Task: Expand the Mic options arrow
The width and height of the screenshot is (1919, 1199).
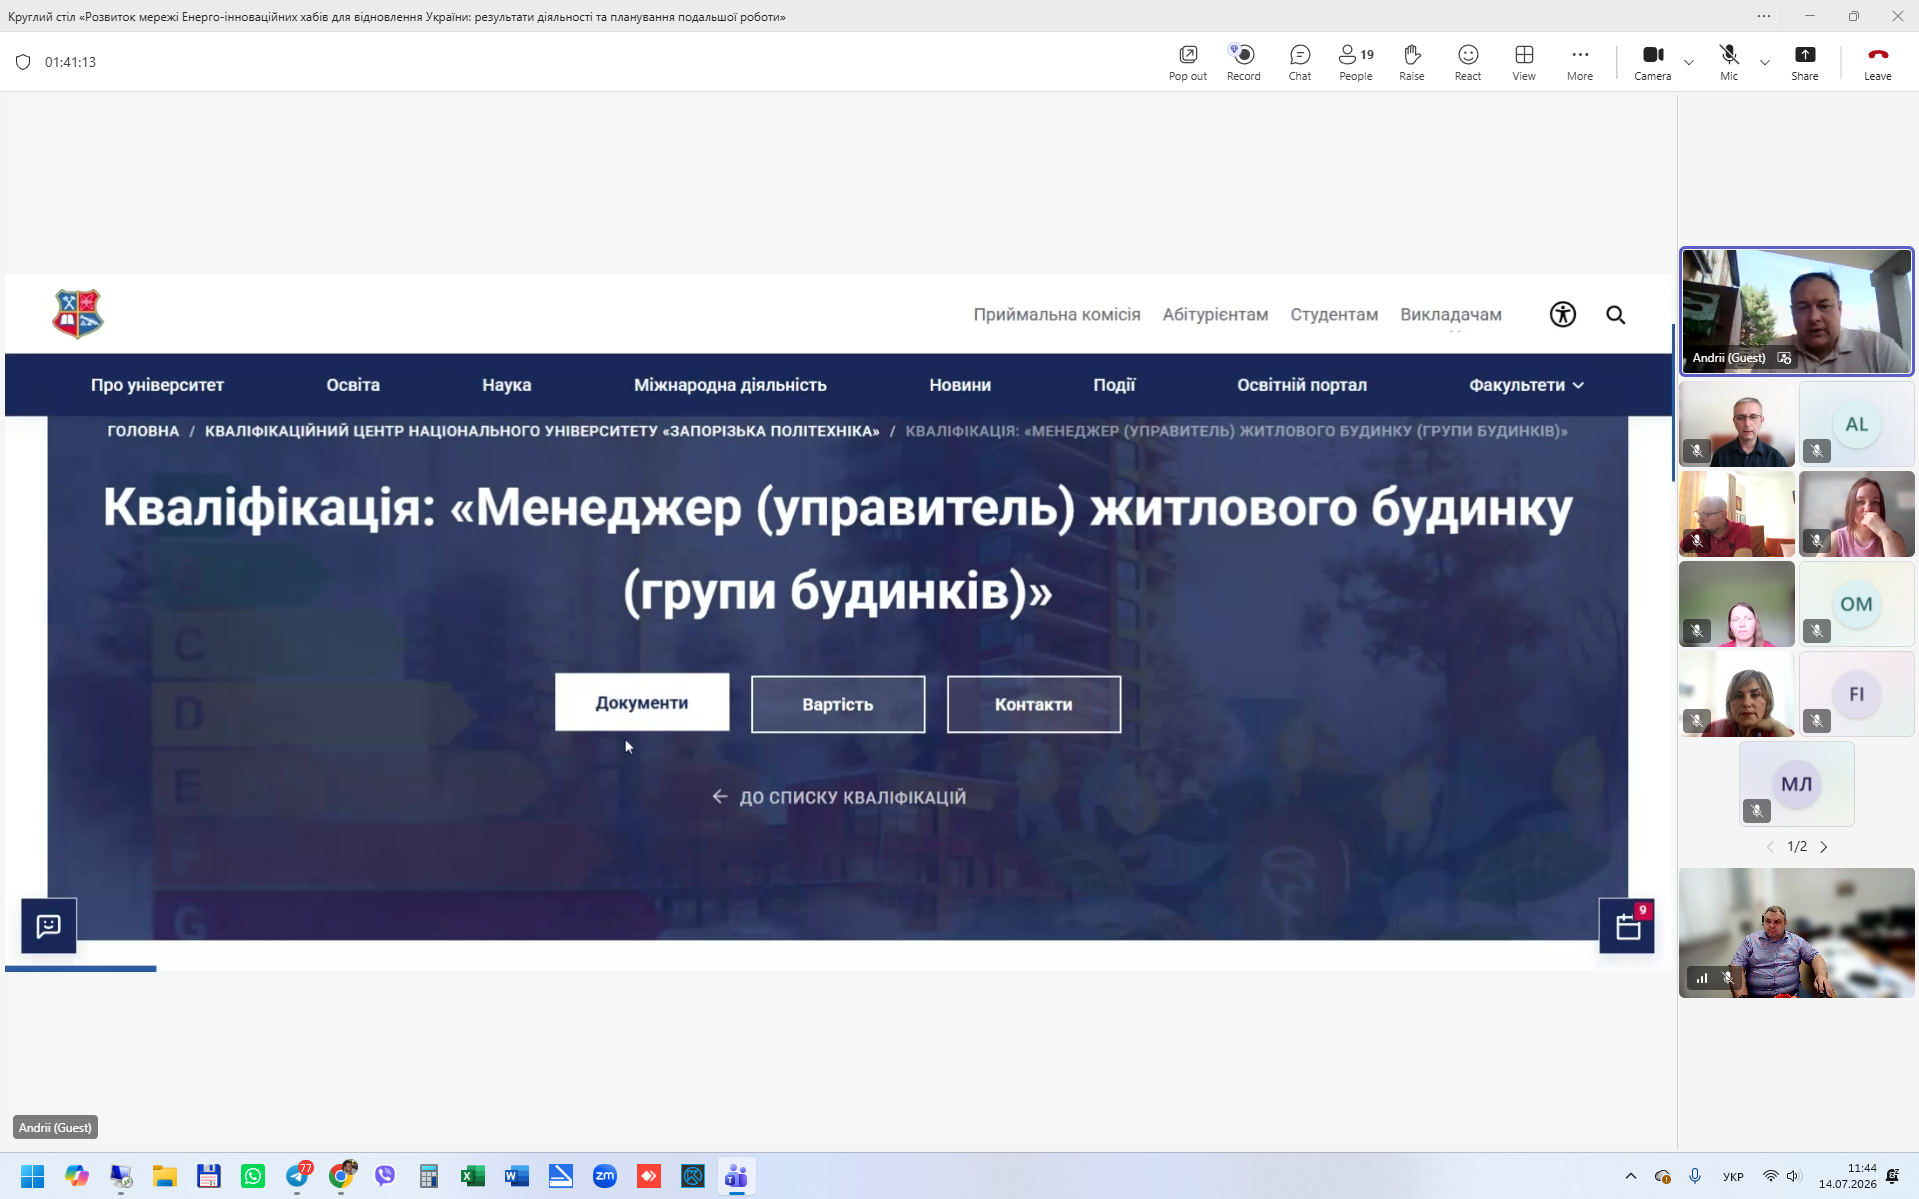Action: click(1764, 62)
